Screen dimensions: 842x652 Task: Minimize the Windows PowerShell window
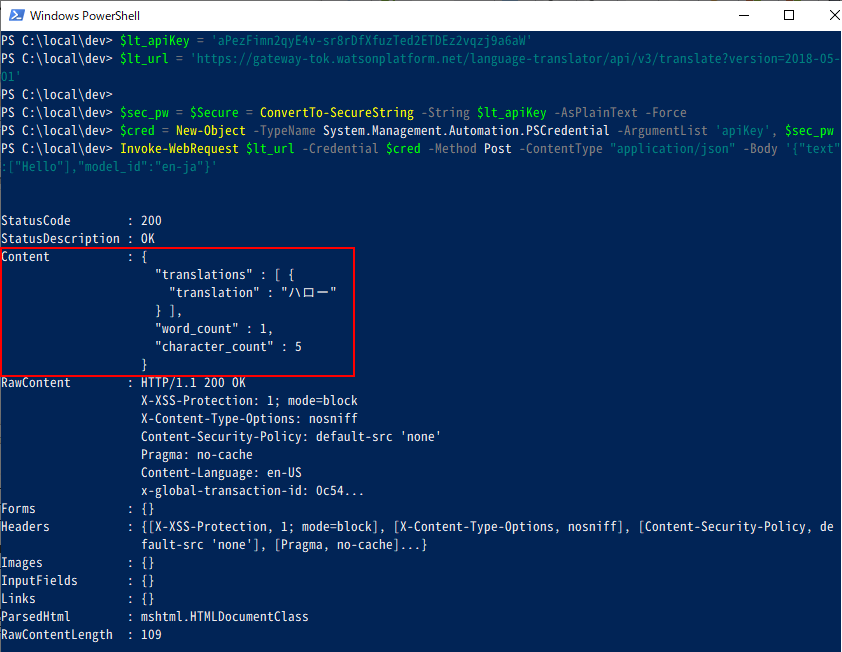click(744, 15)
